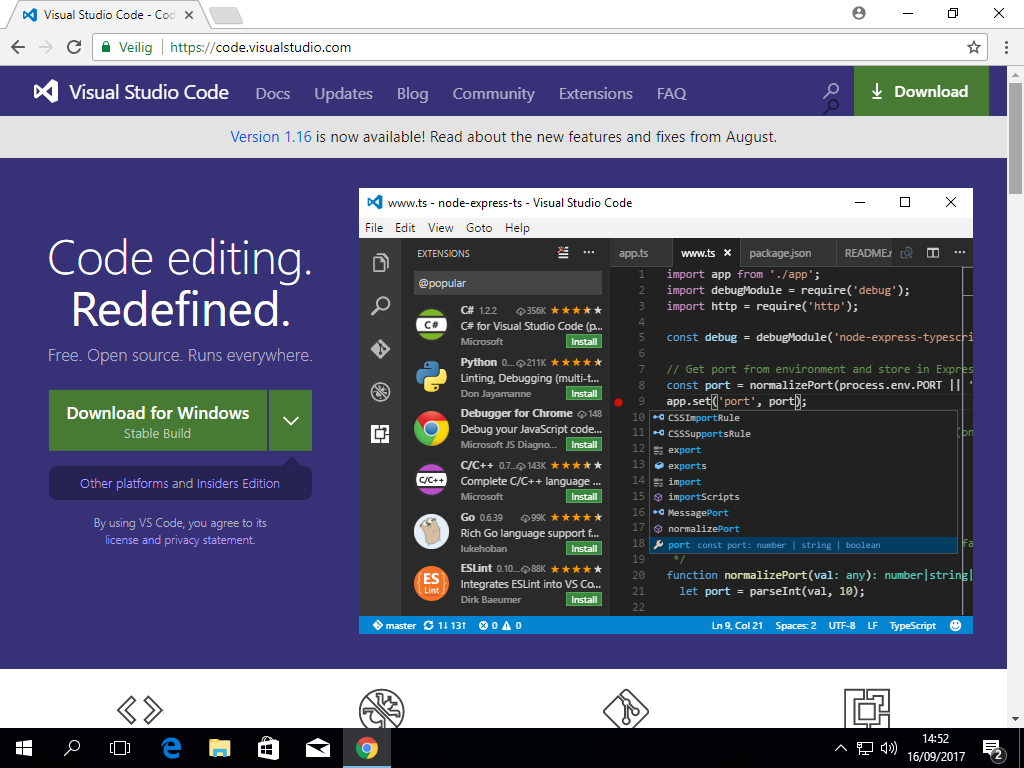Open Other platforms and Insiders Edition link
1024x768 pixels.
(180, 483)
